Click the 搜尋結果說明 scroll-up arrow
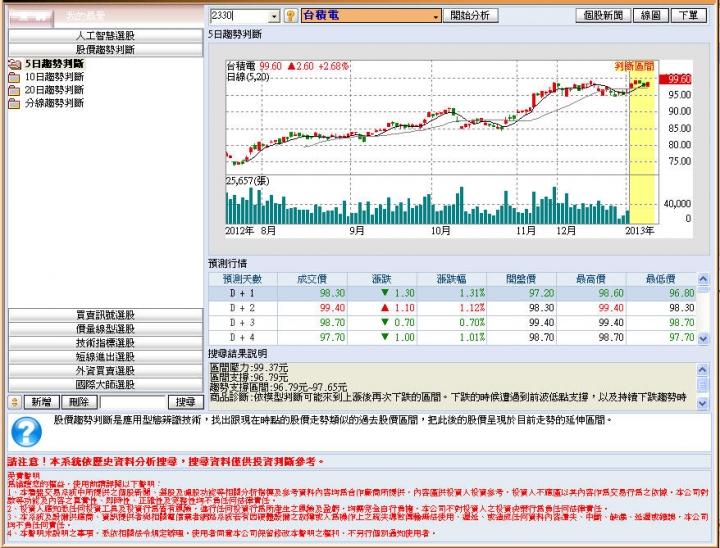The image size is (720, 548). [703, 369]
